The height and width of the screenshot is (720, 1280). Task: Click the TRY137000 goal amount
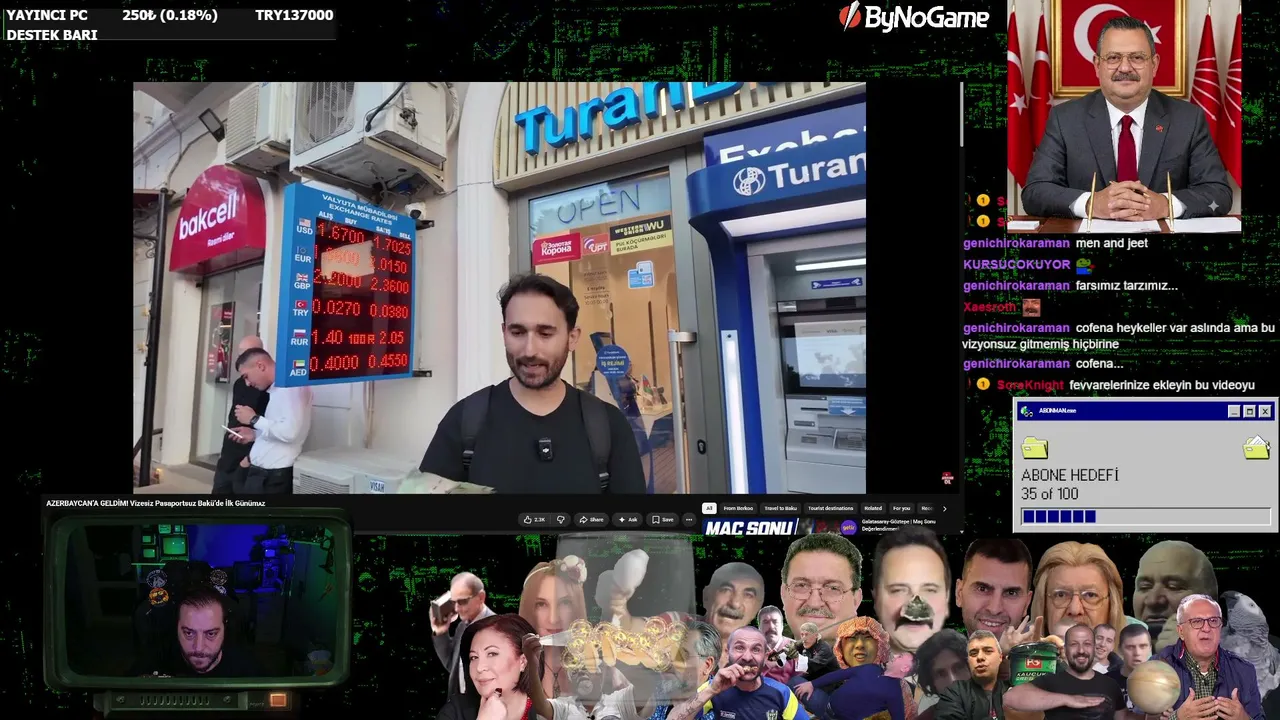tap(294, 15)
